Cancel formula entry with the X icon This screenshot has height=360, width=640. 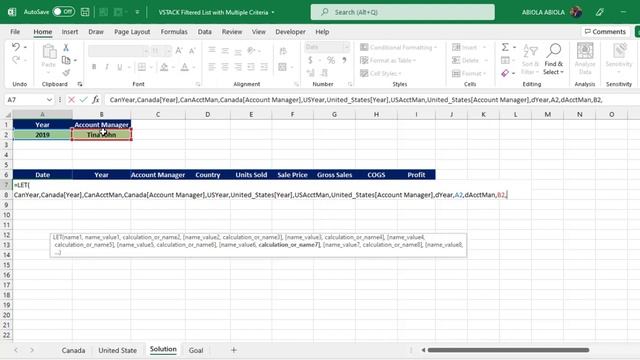tap(71, 100)
